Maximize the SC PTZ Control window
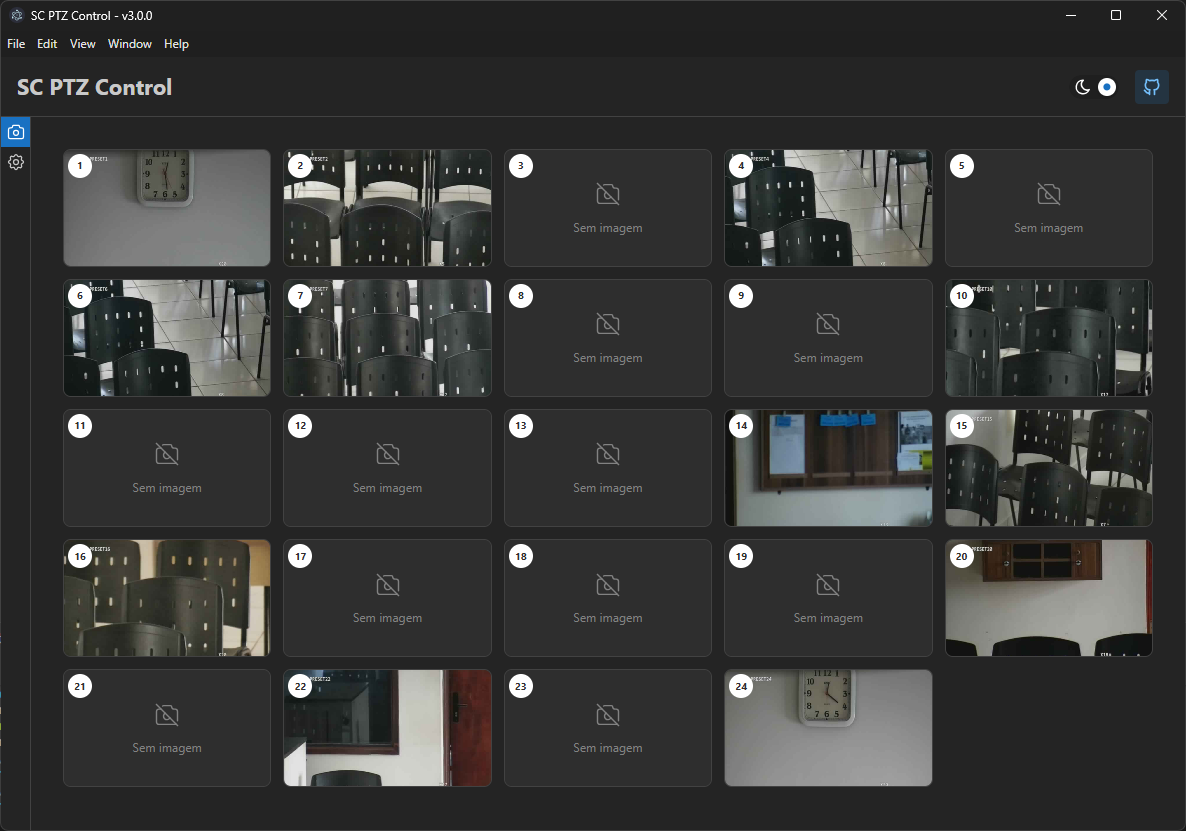The height and width of the screenshot is (831, 1186). 1116,15
